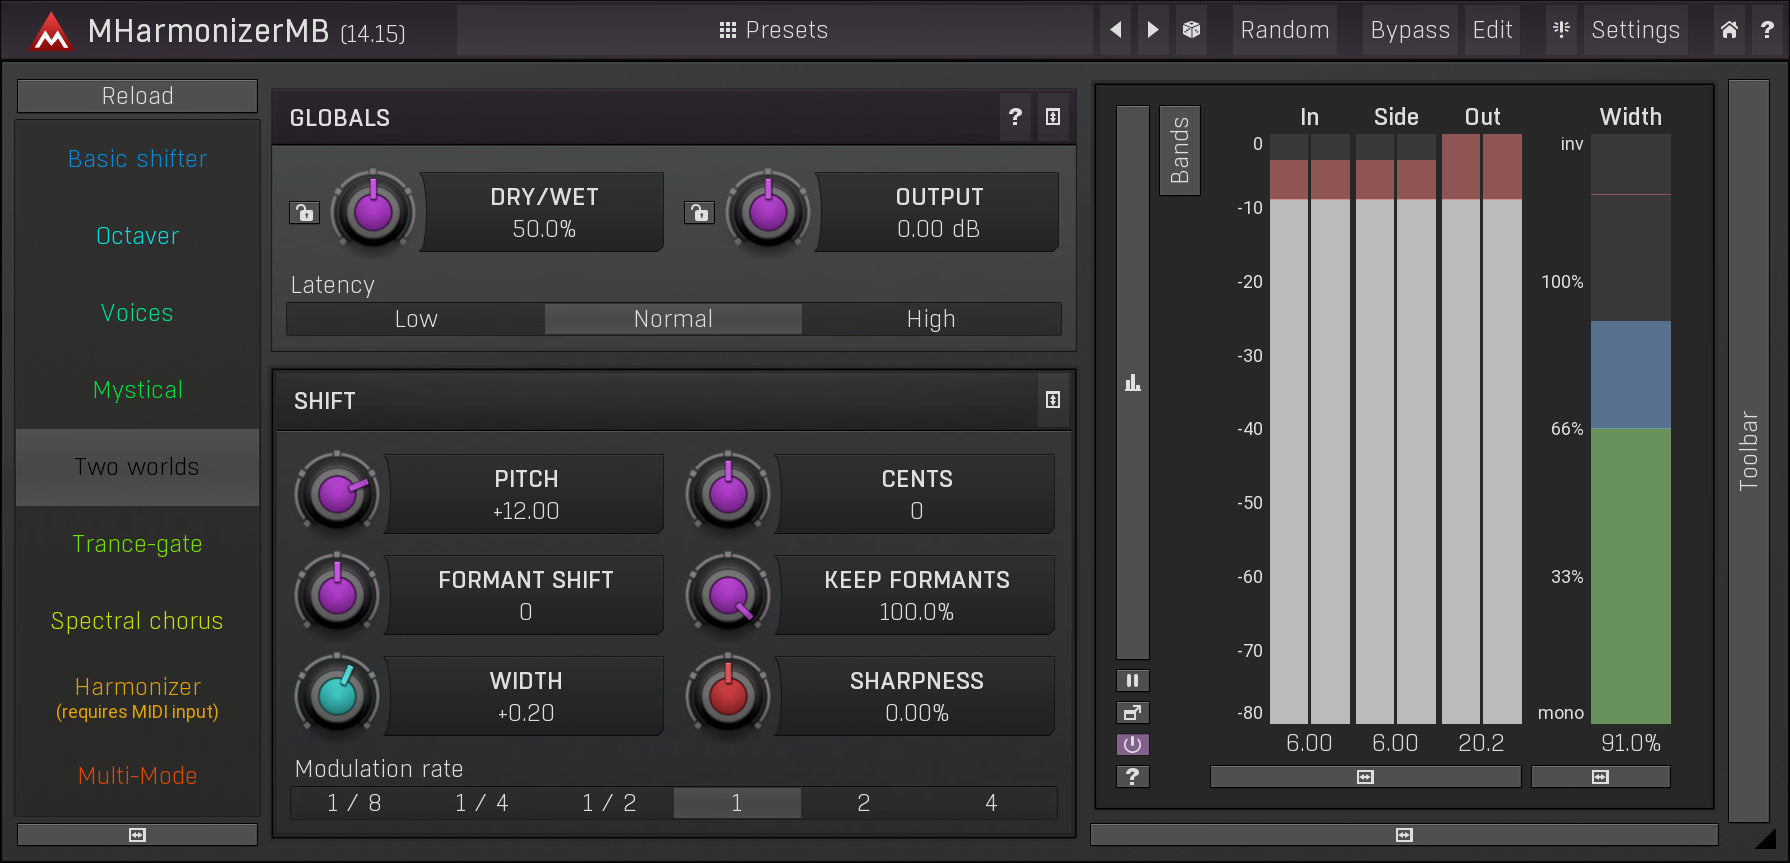The width and height of the screenshot is (1790, 863).
Task: Click the home icon in top bar
Action: [1729, 30]
